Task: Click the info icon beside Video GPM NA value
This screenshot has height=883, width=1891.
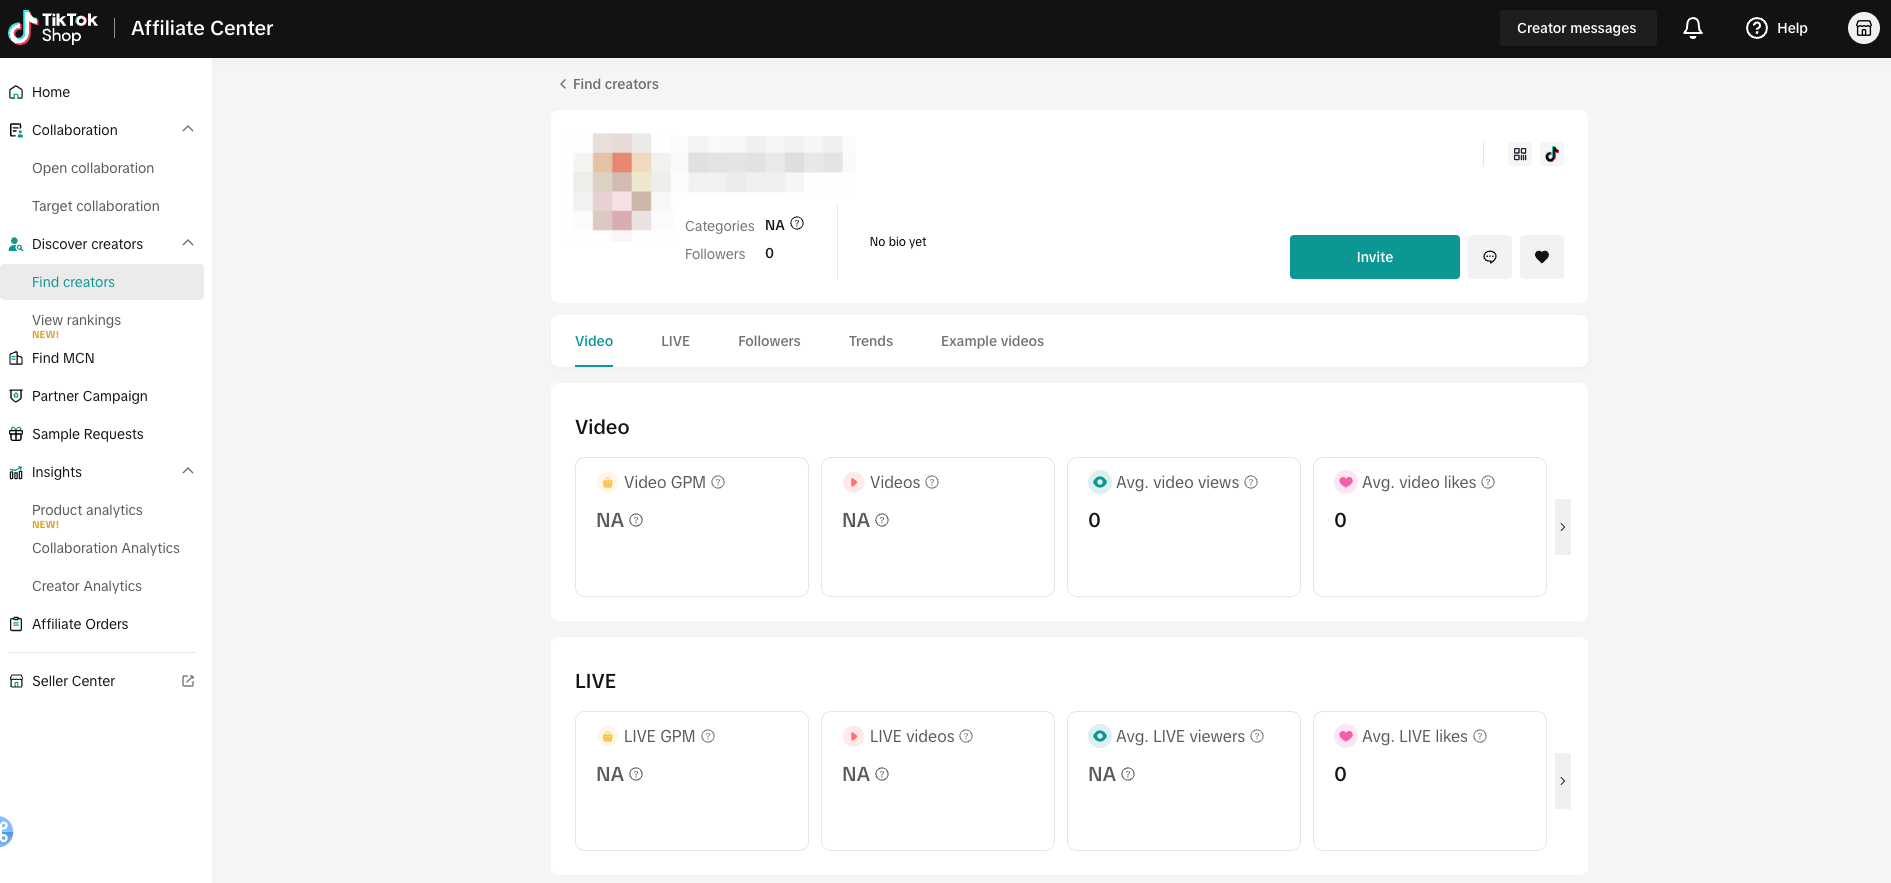Action: click(636, 520)
